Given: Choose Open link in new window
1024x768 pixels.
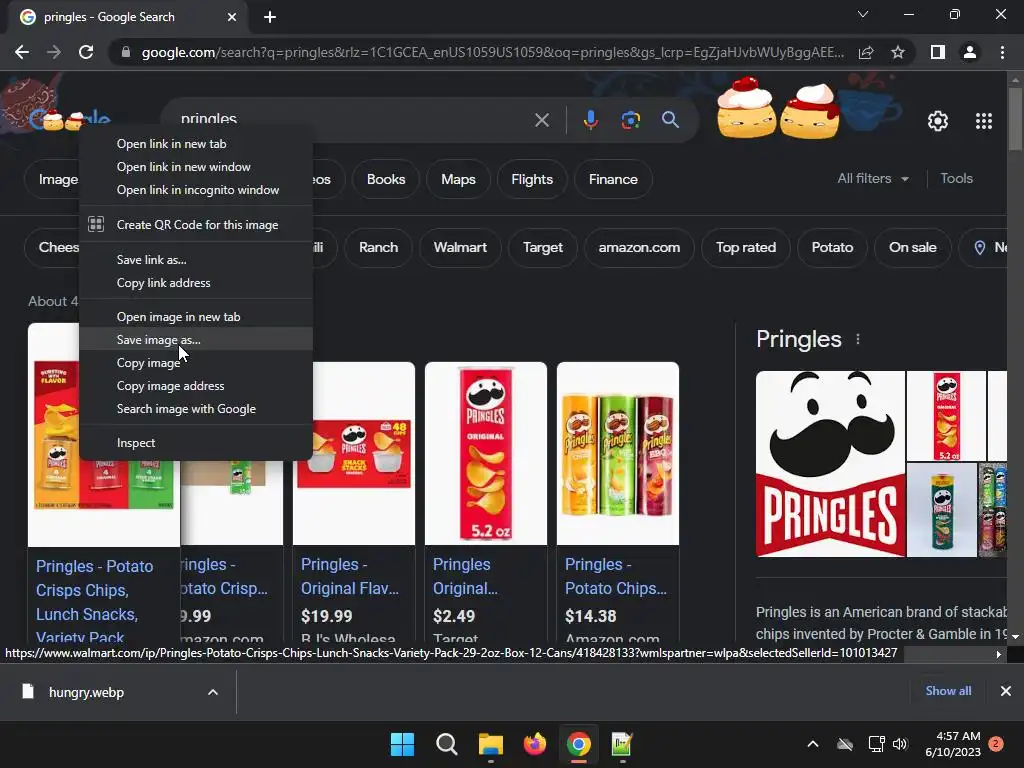Looking at the screenshot, I should (x=196, y=167).
